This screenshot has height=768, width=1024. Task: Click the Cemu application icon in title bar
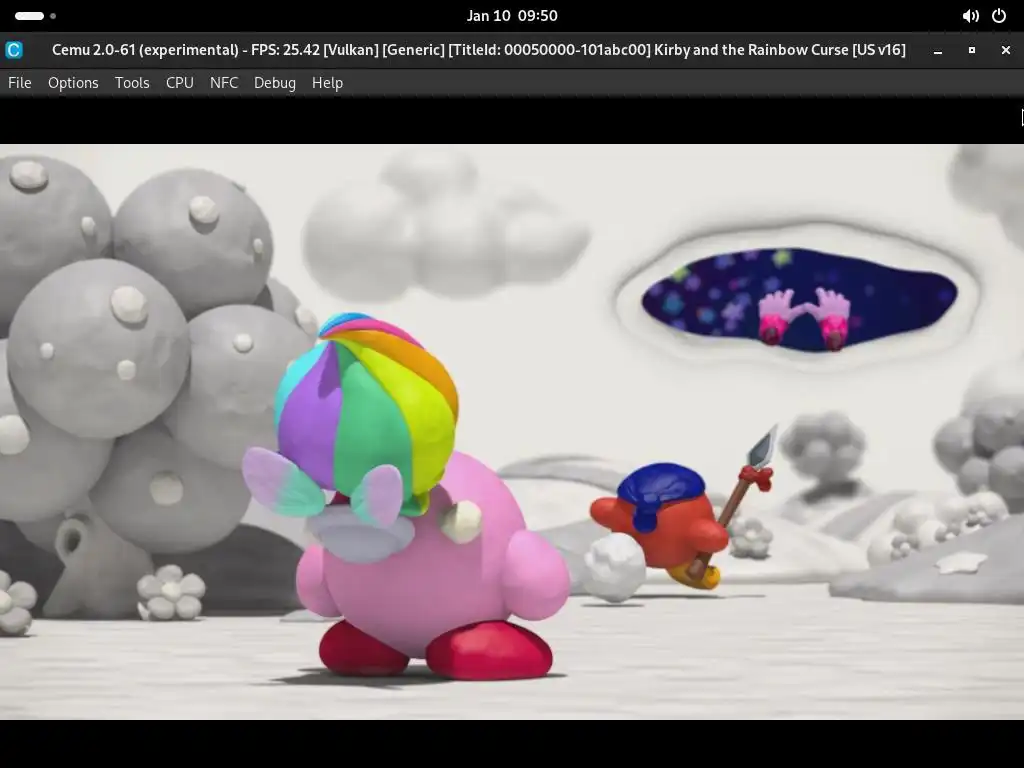click(14, 50)
